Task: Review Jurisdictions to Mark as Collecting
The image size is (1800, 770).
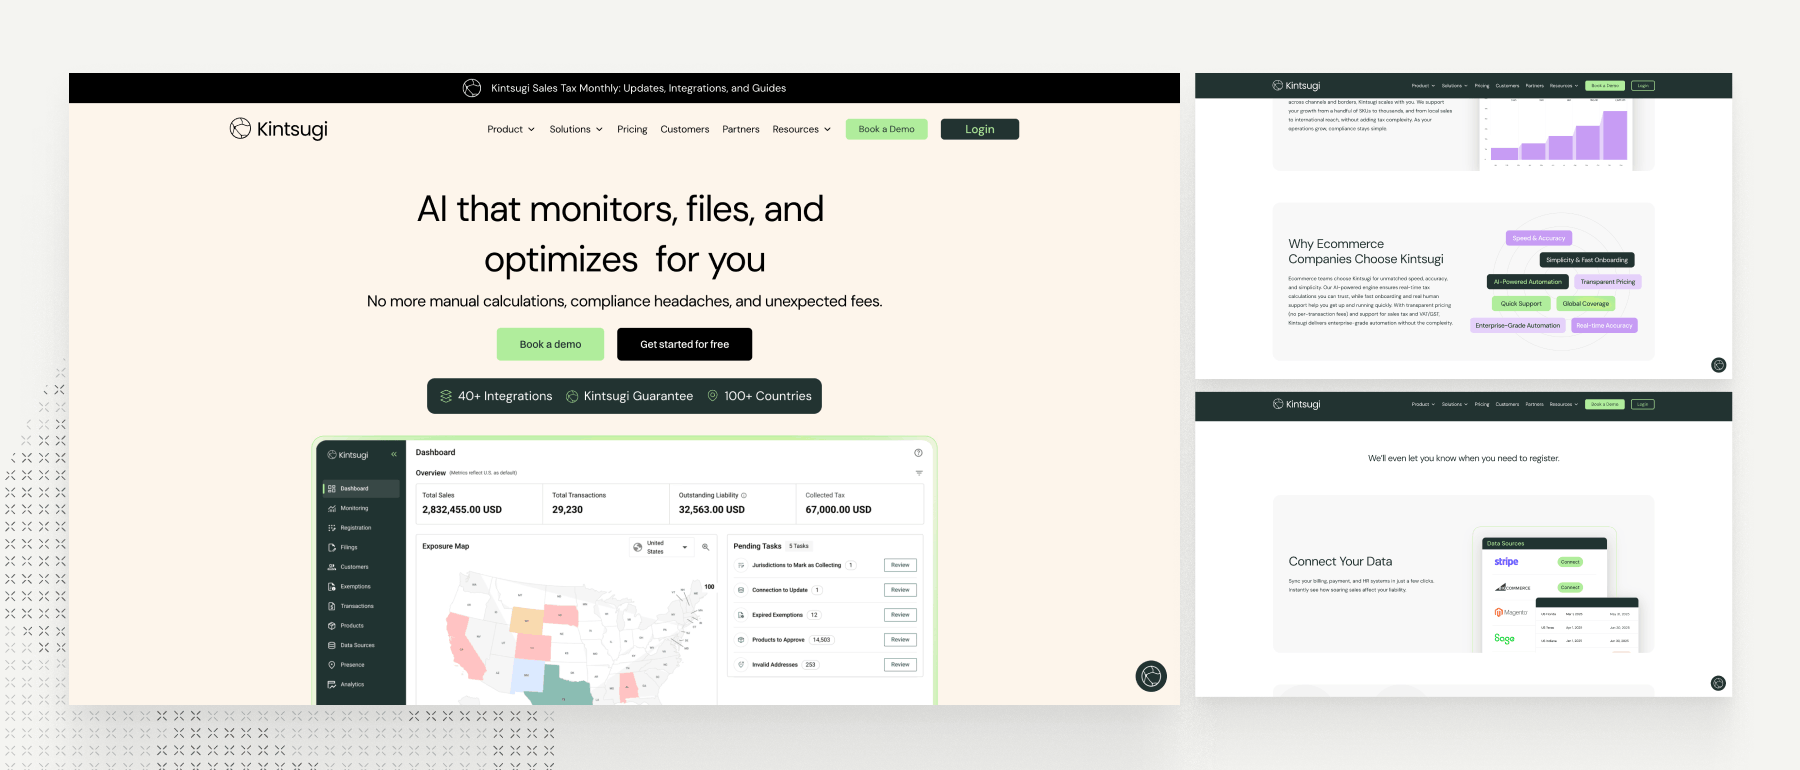Action: tap(901, 565)
